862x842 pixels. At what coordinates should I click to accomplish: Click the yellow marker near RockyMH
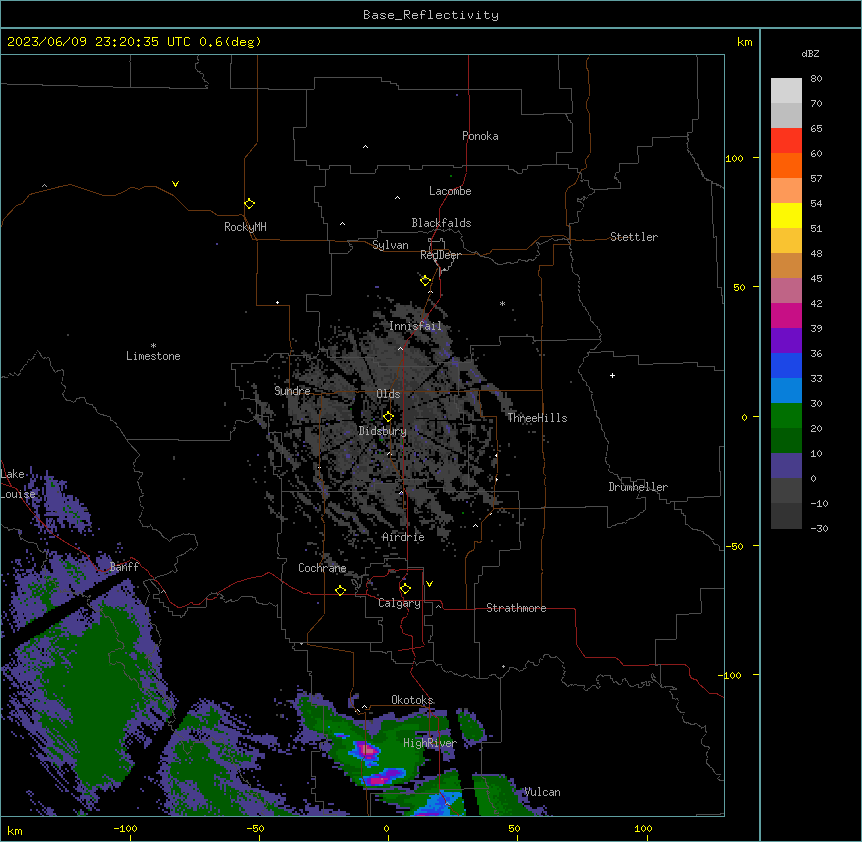(249, 203)
